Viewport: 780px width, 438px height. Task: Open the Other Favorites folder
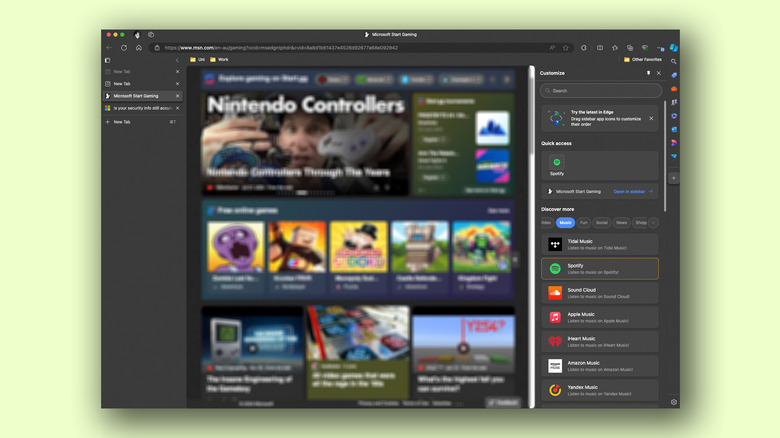[x=643, y=60]
